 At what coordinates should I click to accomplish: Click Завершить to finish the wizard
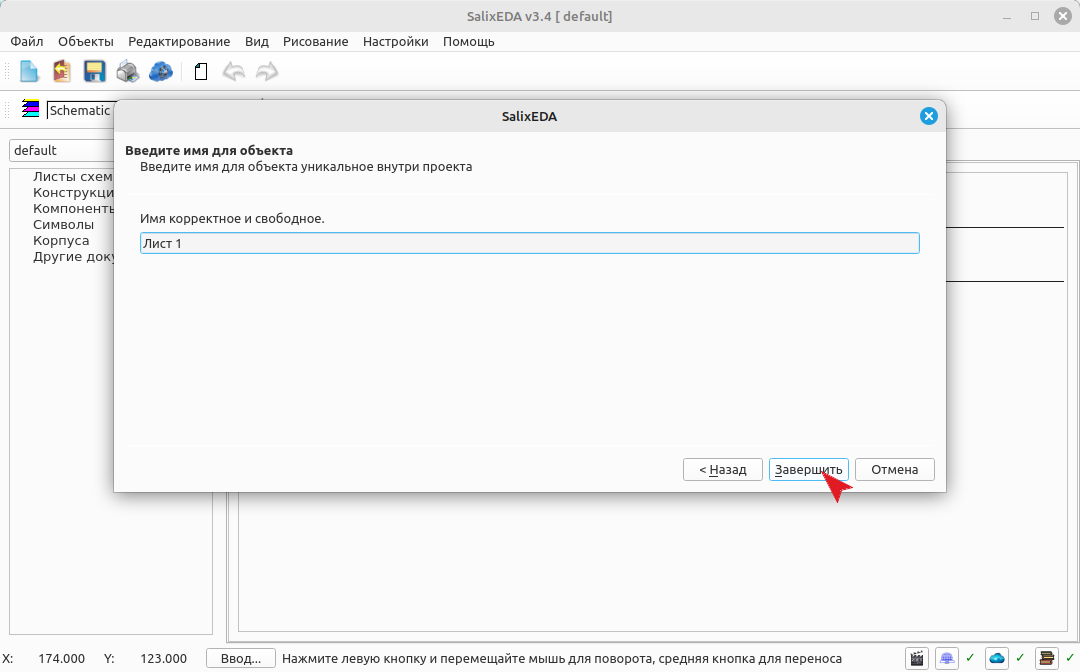(x=809, y=470)
